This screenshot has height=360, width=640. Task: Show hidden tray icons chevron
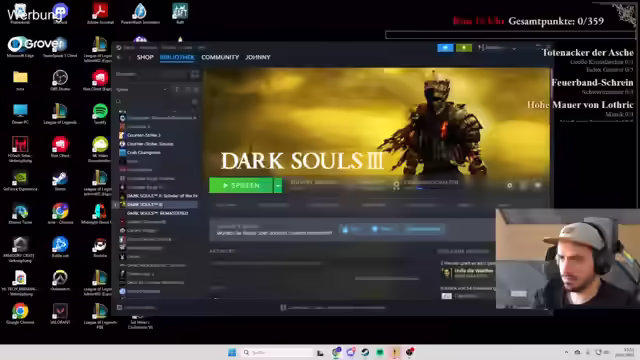[566, 352]
